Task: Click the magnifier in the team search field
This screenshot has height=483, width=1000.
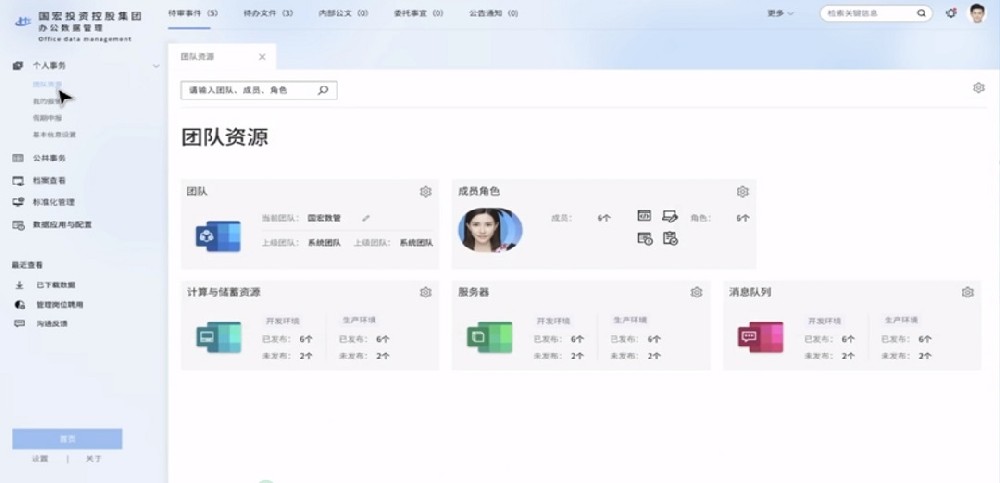Action: pos(323,91)
